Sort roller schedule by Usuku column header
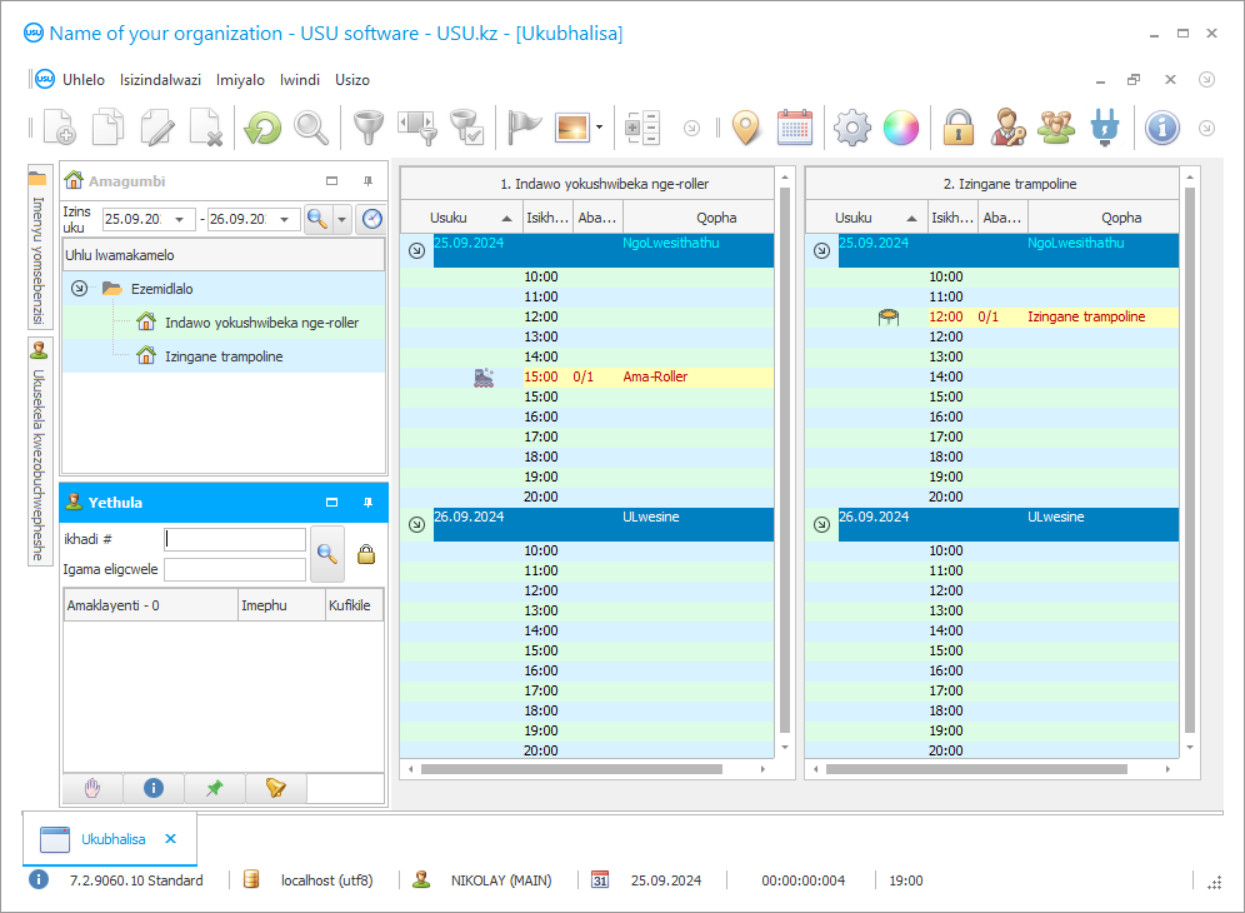 pos(461,217)
